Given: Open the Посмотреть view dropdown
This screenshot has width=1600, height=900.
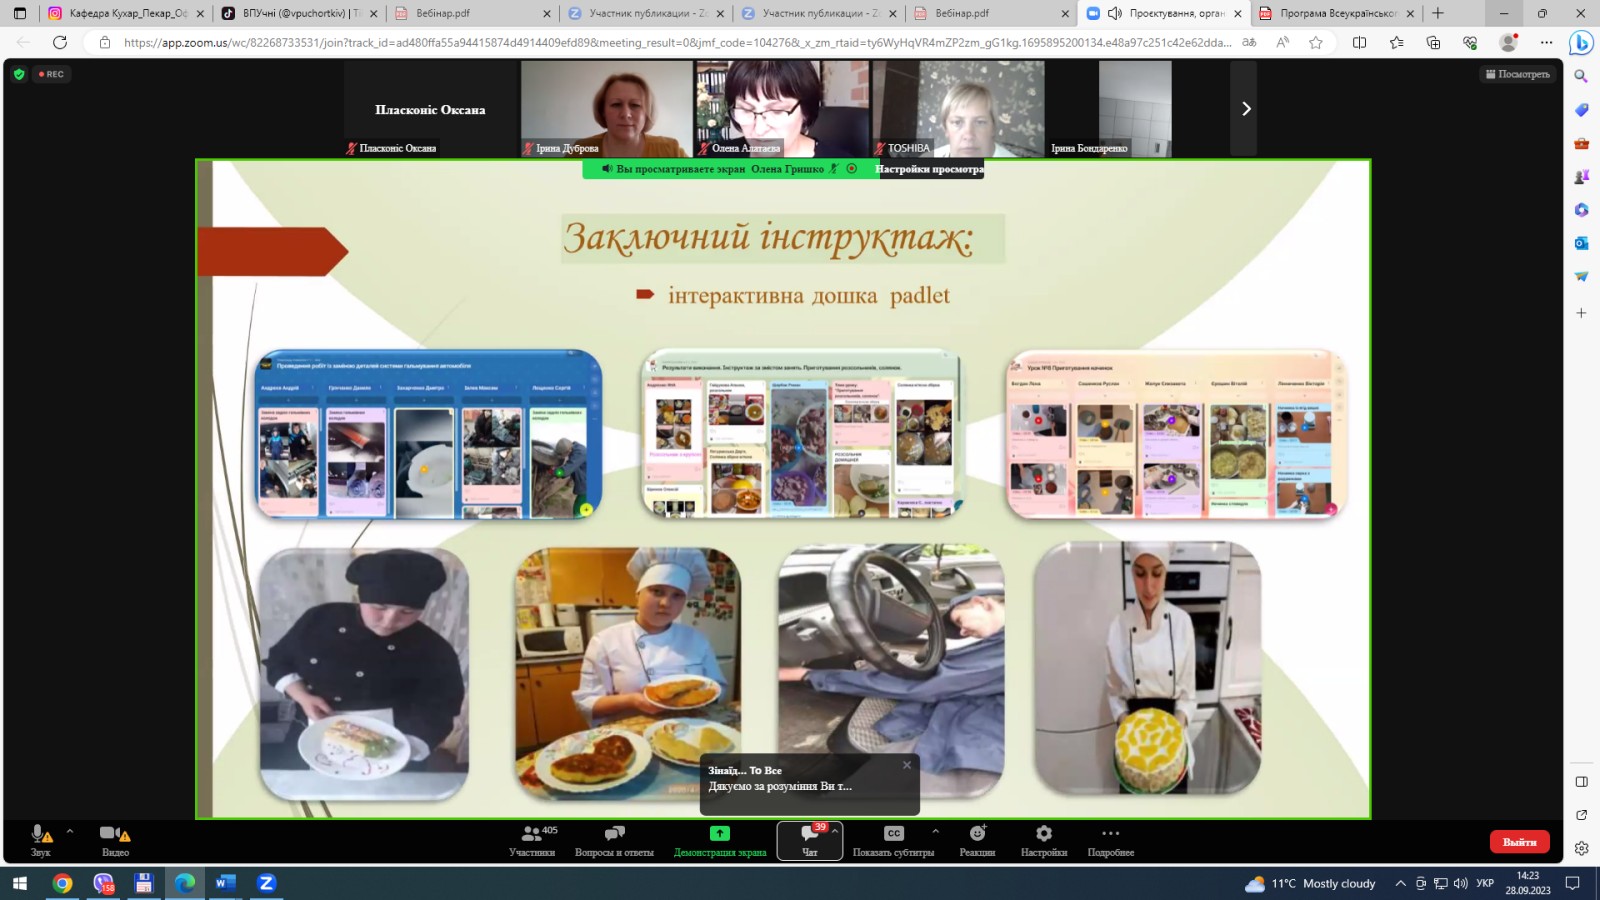Looking at the screenshot, I should [x=1518, y=74].
